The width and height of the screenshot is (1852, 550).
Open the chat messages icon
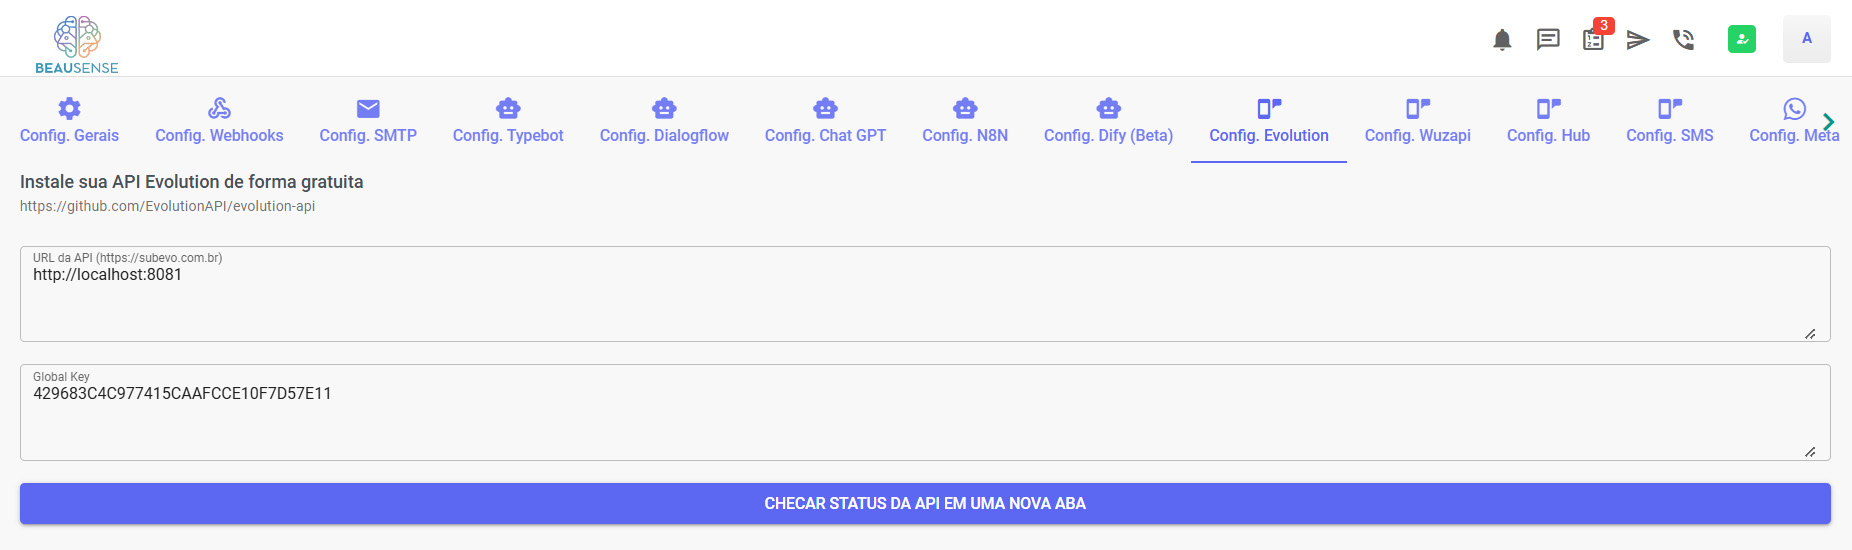click(x=1548, y=40)
